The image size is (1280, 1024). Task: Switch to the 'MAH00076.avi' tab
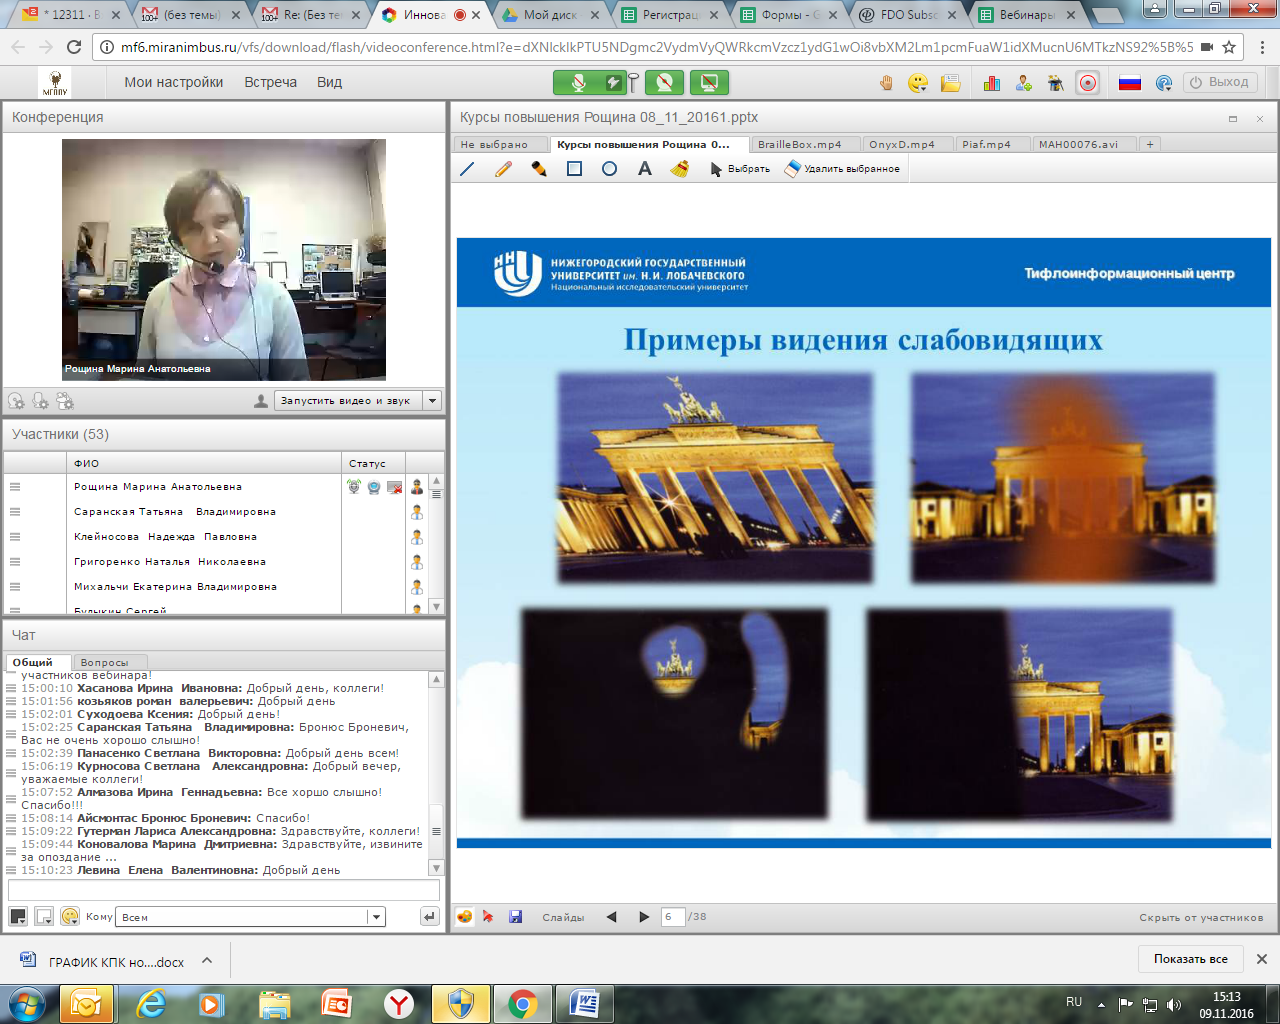coord(1083,144)
